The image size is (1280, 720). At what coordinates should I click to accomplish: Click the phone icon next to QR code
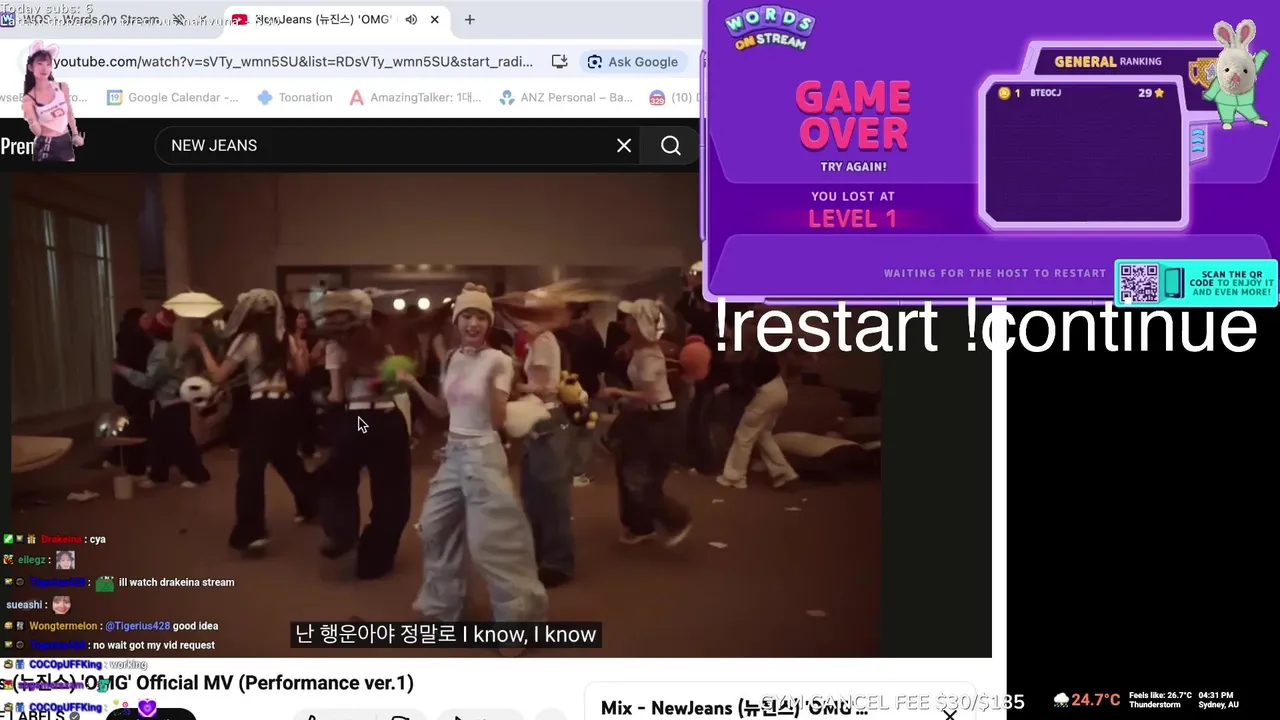(x=1173, y=283)
